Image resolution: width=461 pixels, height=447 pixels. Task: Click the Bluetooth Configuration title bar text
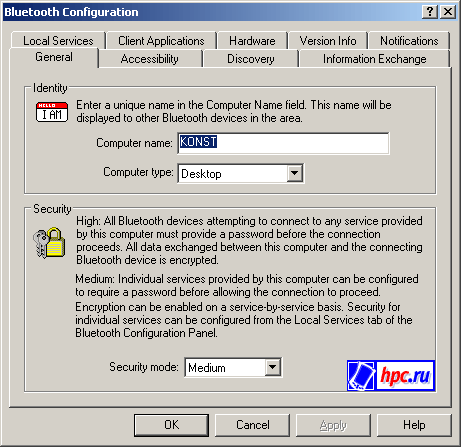click(x=71, y=12)
